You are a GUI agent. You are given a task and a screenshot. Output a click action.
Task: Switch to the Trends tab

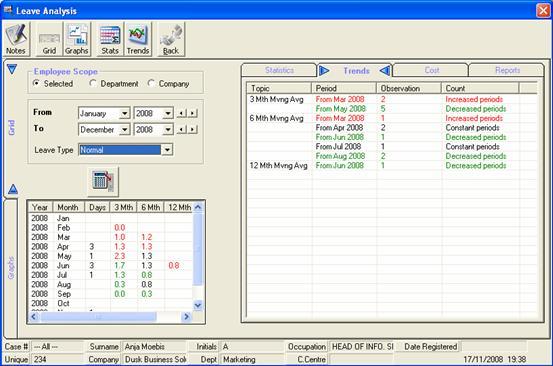[356, 71]
